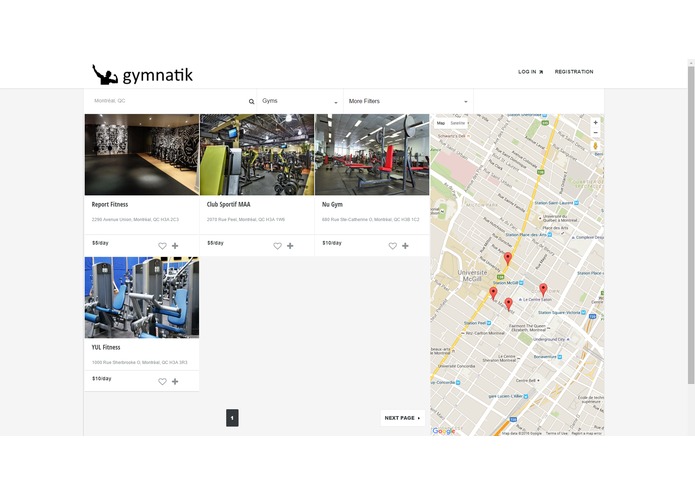Click Club Sportif MAA $5/day price
Image resolution: width=695 pixels, height=494 pixels.
pyautogui.click(x=215, y=243)
